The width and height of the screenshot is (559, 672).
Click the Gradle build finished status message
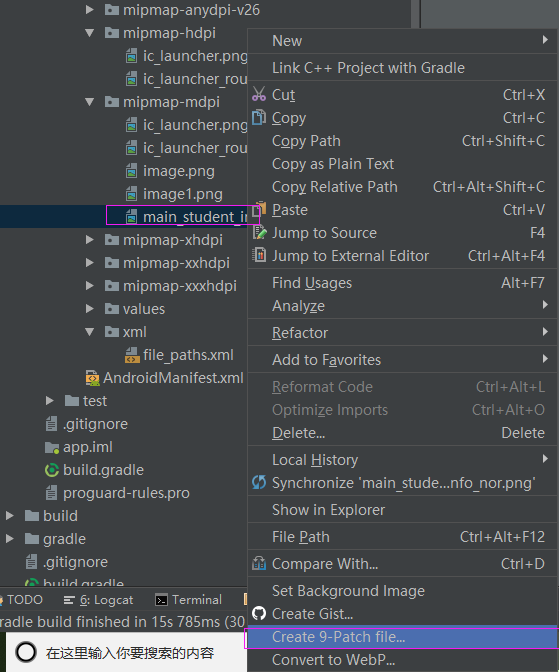122,621
